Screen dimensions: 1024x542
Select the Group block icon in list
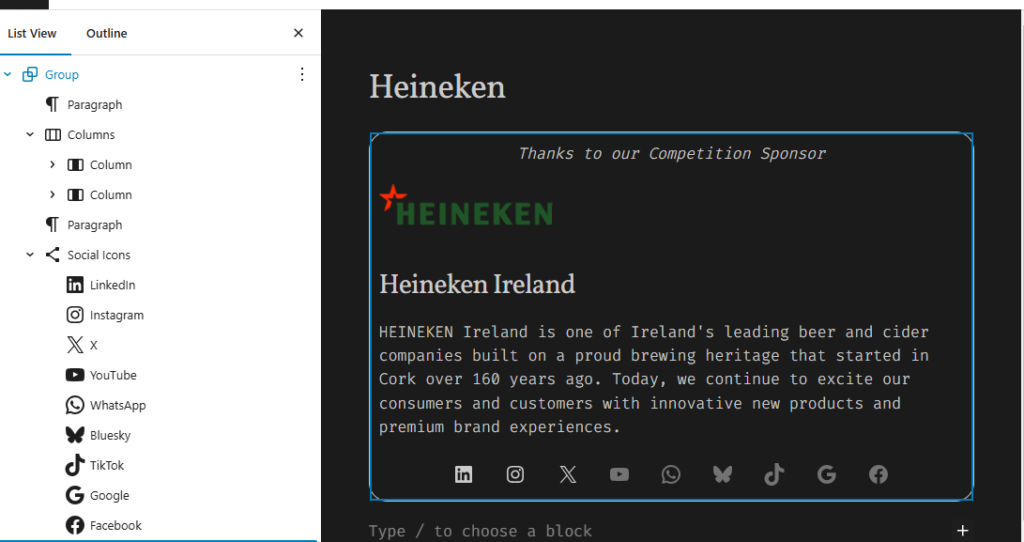point(29,74)
